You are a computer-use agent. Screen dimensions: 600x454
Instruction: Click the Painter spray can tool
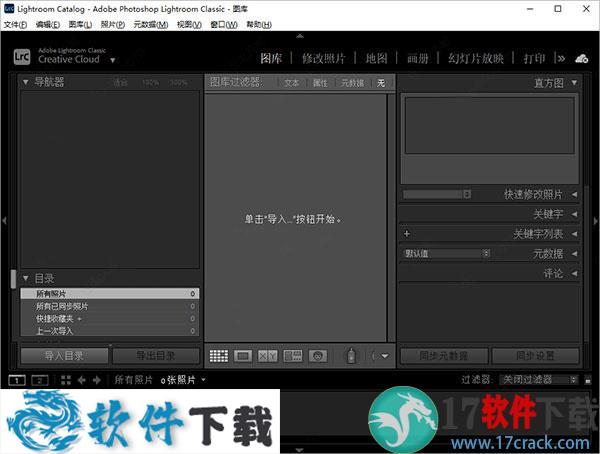(351, 355)
